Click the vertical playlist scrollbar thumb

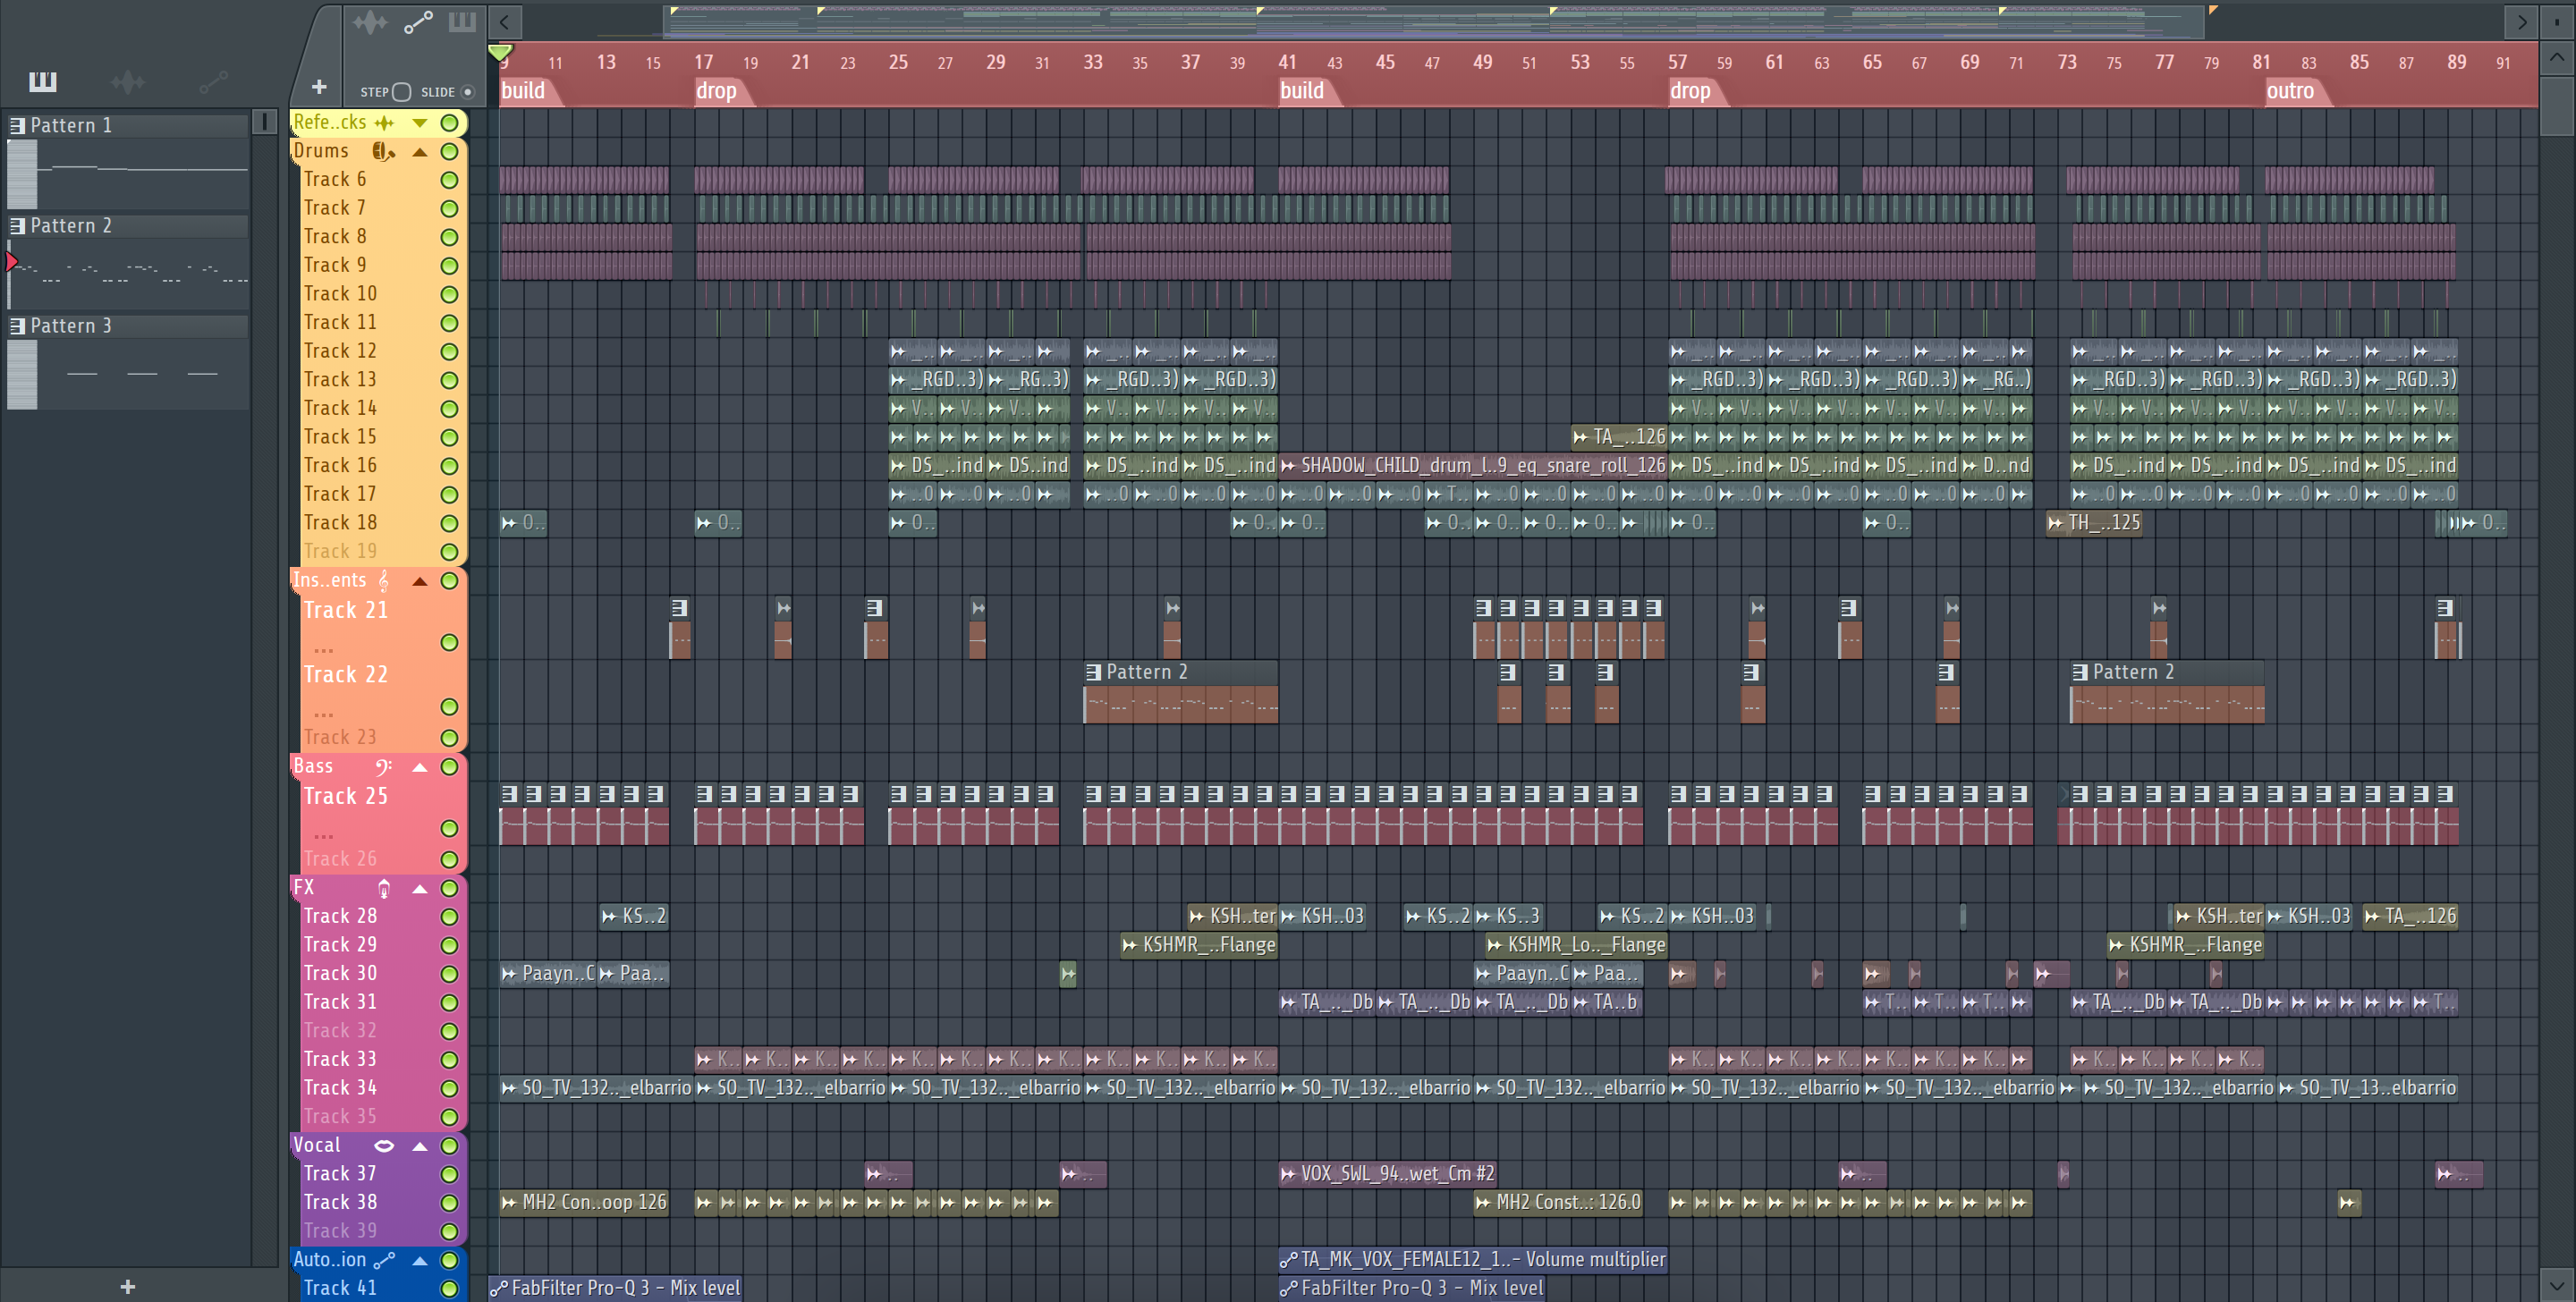coord(2555,106)
